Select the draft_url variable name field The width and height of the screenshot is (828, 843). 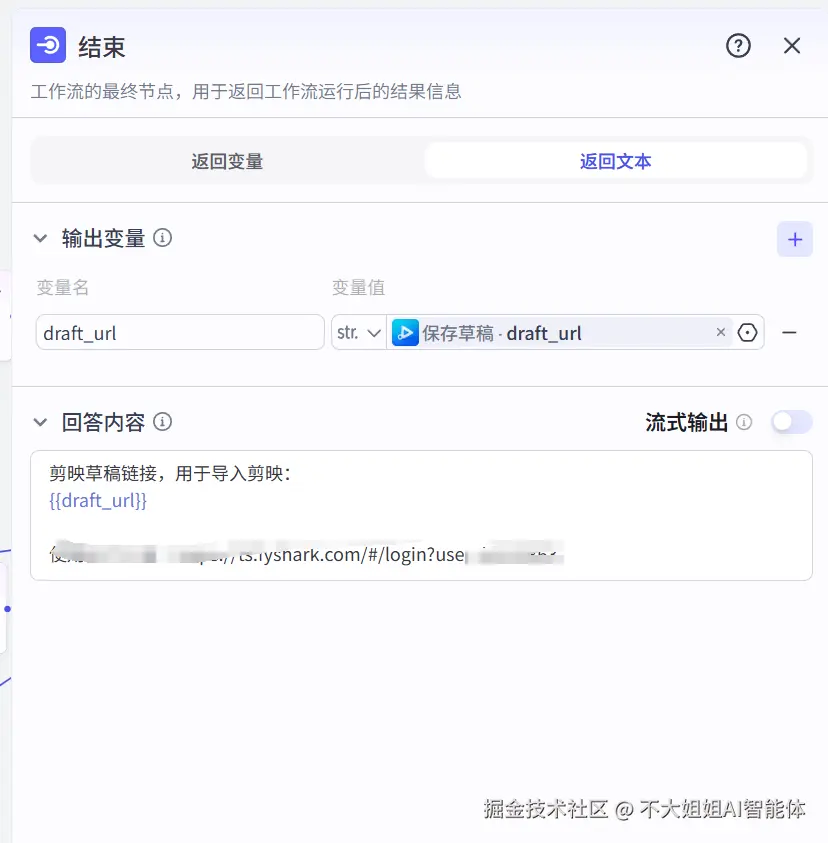(179, 332)
